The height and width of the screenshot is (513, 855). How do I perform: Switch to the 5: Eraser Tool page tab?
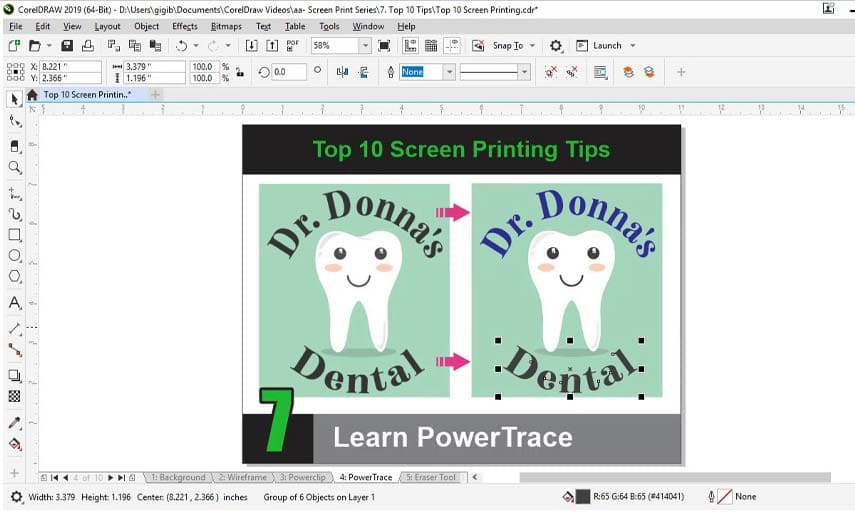click(431, 477)
